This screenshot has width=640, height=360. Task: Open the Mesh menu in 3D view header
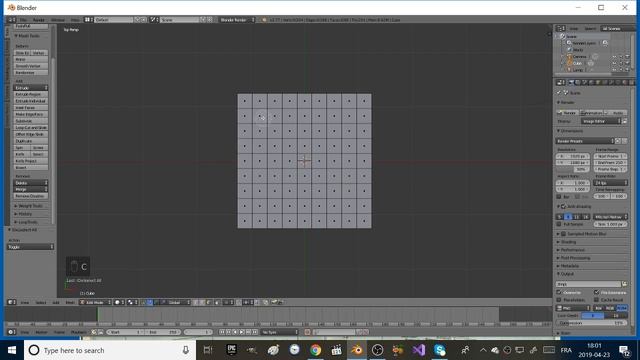[x=70, y=302]
